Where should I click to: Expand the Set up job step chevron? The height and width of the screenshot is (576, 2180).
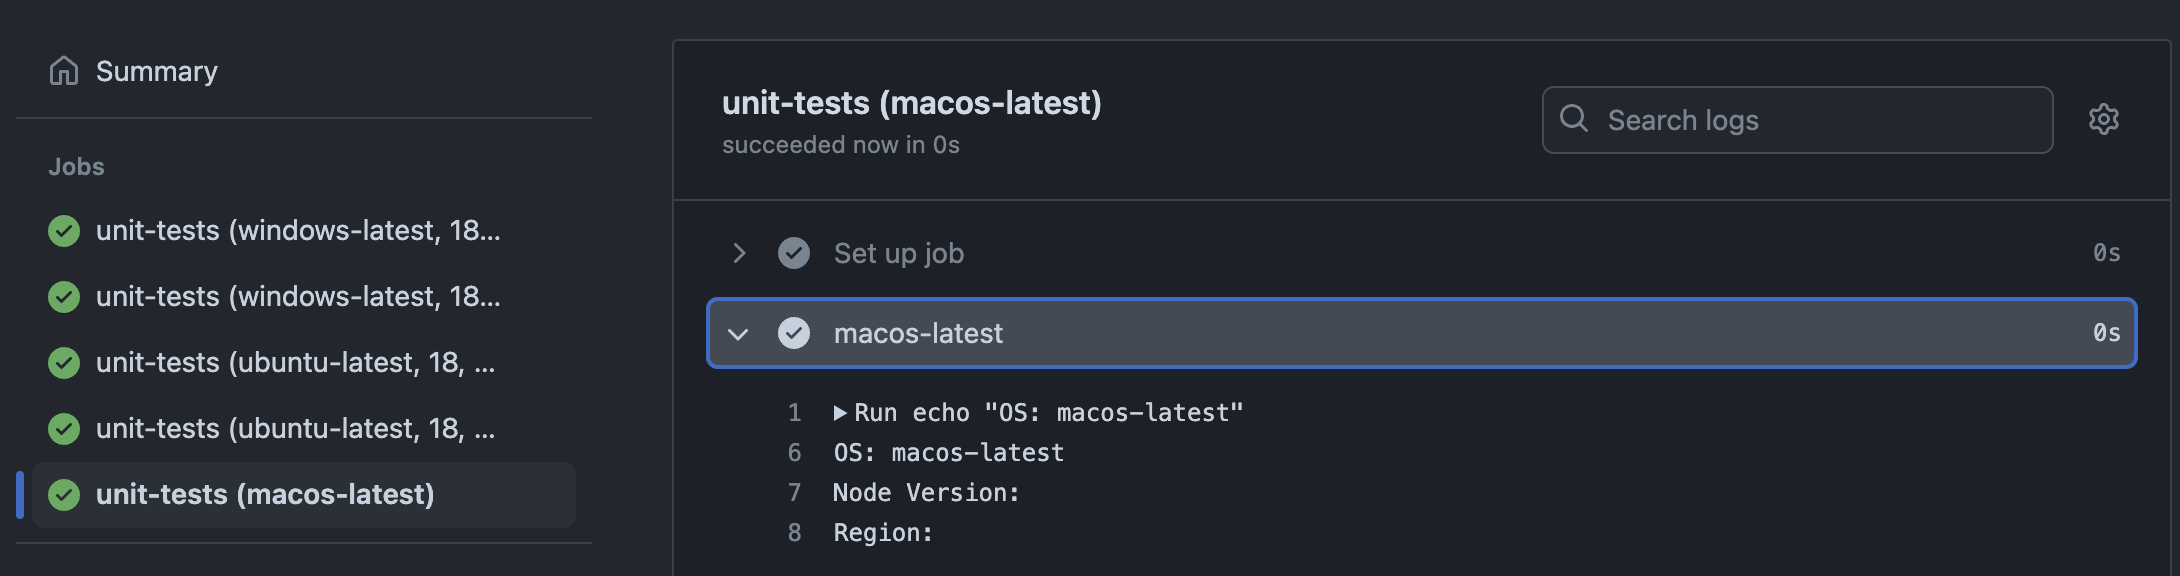(739, 253)
